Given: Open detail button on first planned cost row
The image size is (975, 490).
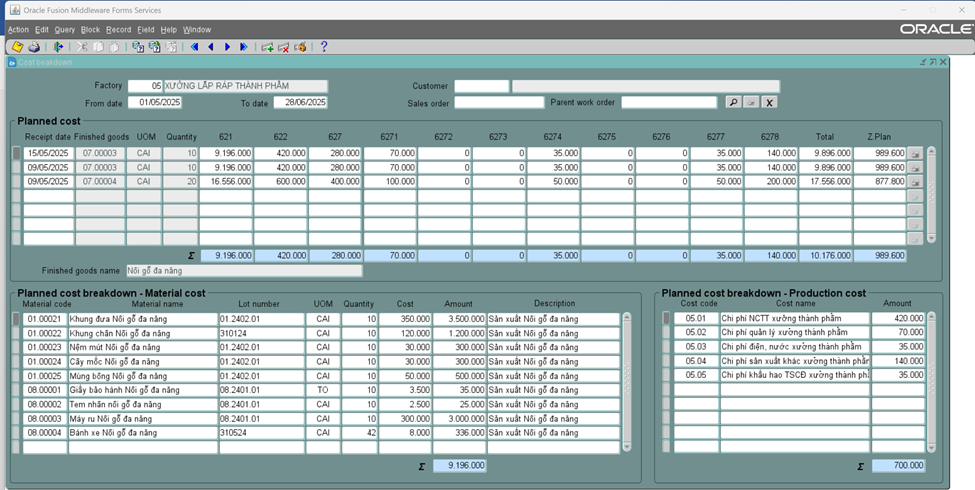Looking at the screenshot, I should (x=915, y=154).
